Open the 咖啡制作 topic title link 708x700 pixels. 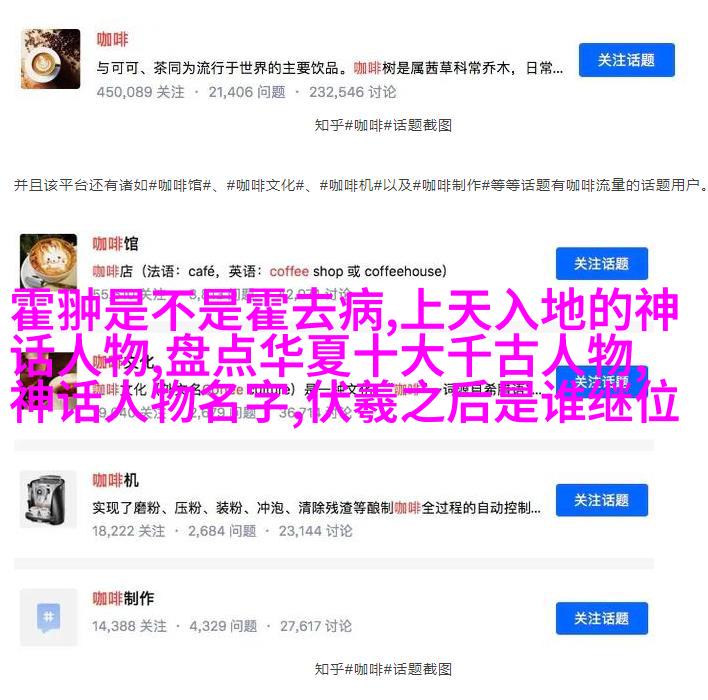point(123,599)
